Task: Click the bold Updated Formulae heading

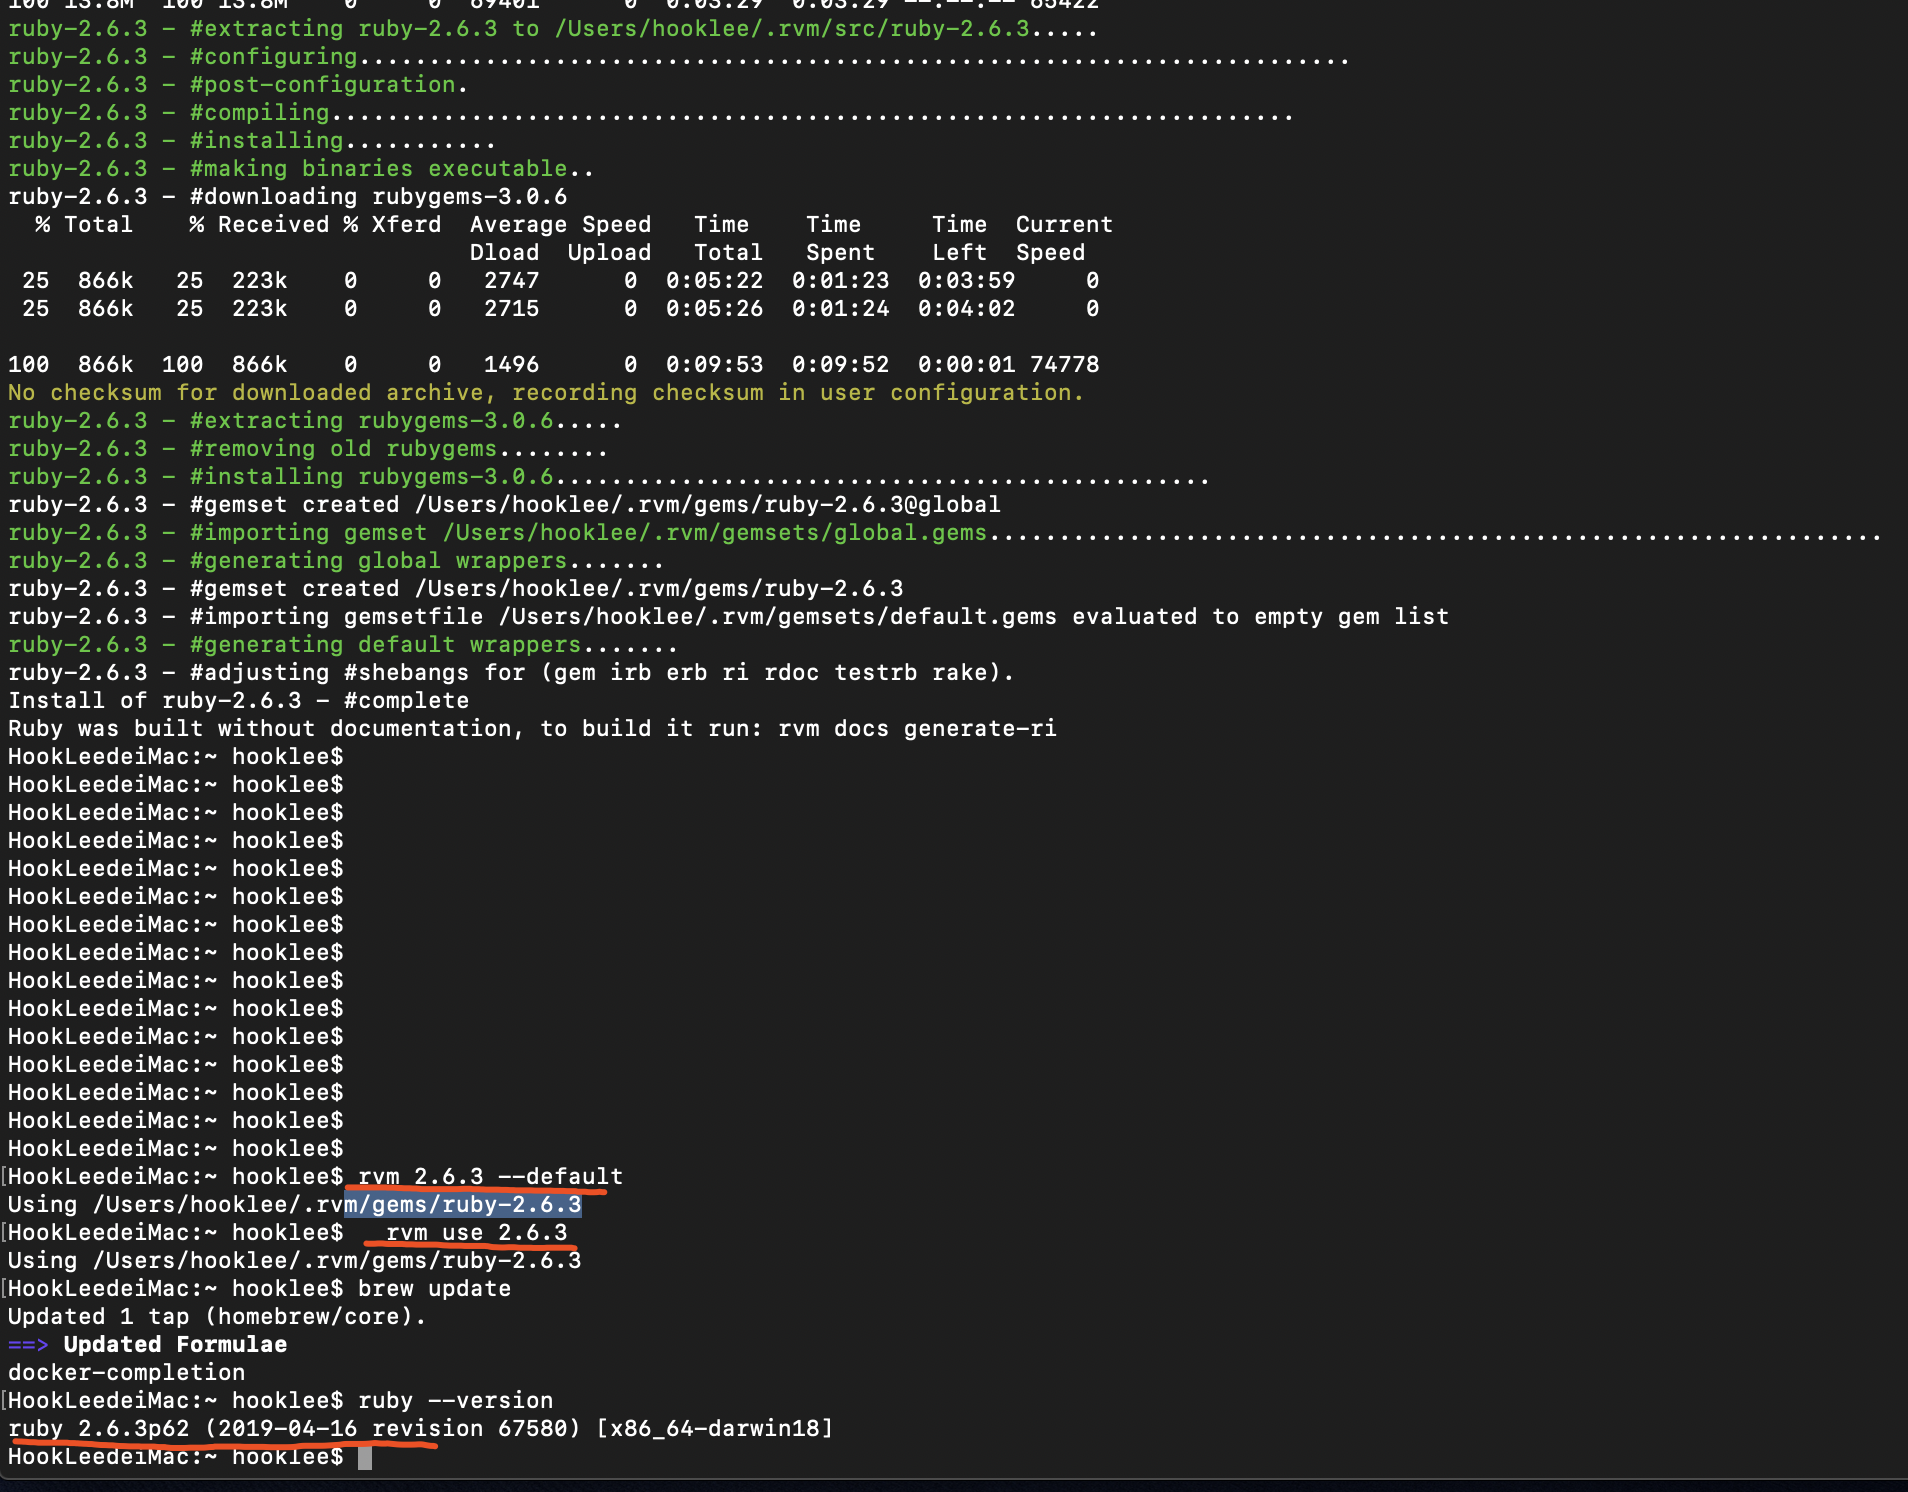Action: coord(175,1345)
